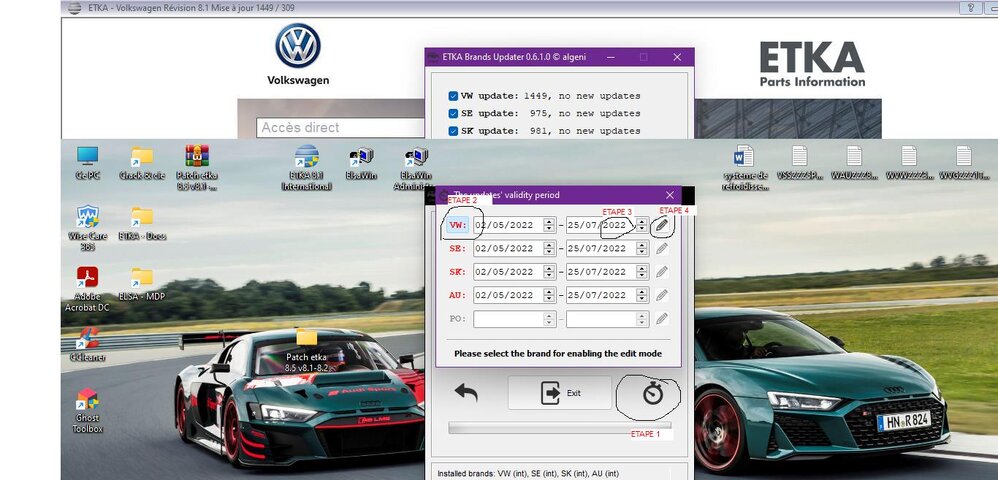The width and height of the screenshot is (998, 480).
Task: Close the updates' validity period dialog
Action: [670, 195]
